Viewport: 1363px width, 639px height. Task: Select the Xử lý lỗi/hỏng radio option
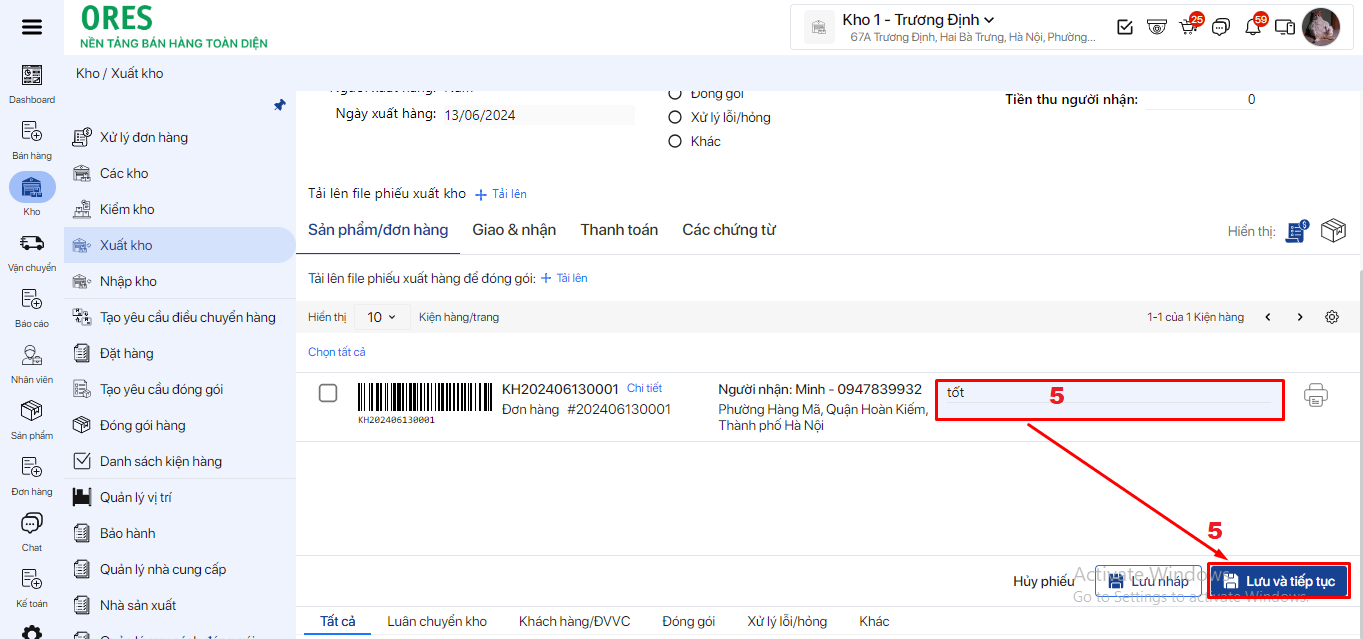(x=675, y=117)
